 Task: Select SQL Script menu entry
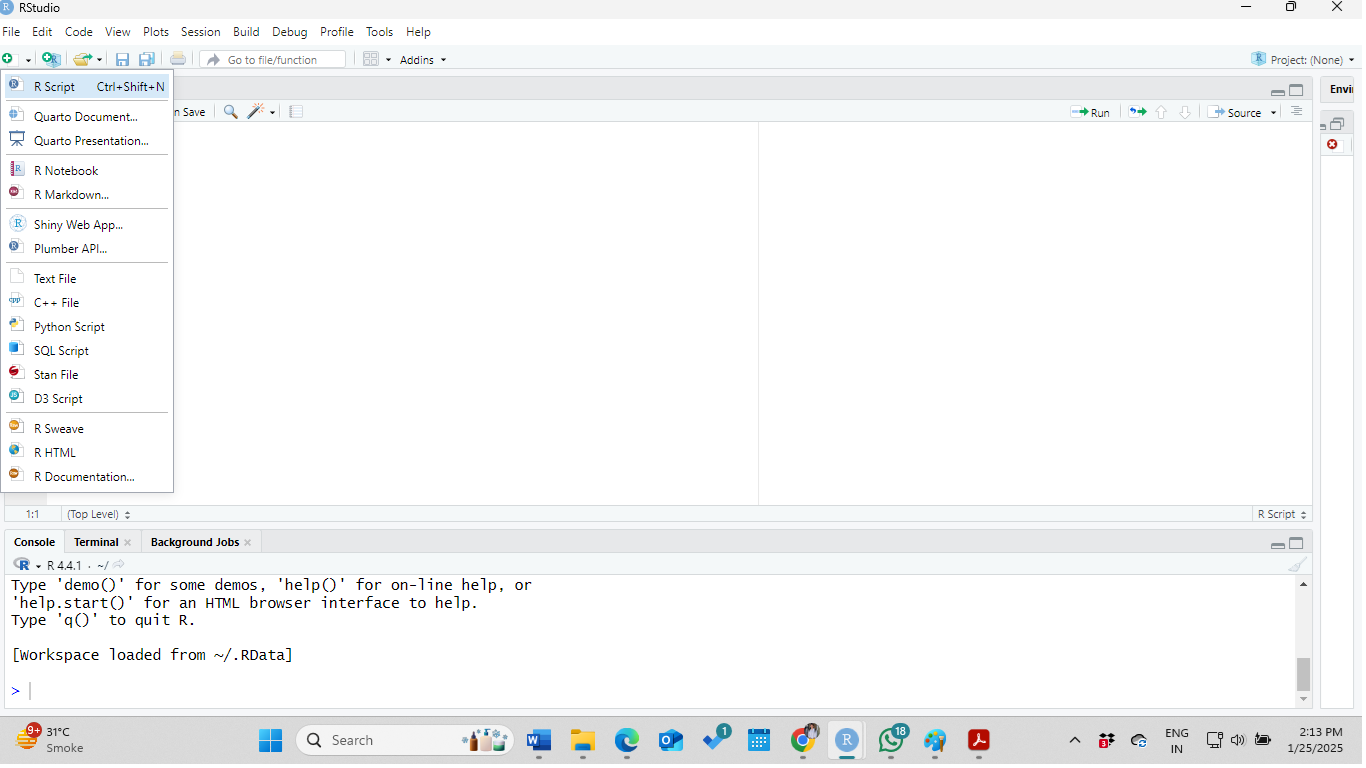[88, 351]
